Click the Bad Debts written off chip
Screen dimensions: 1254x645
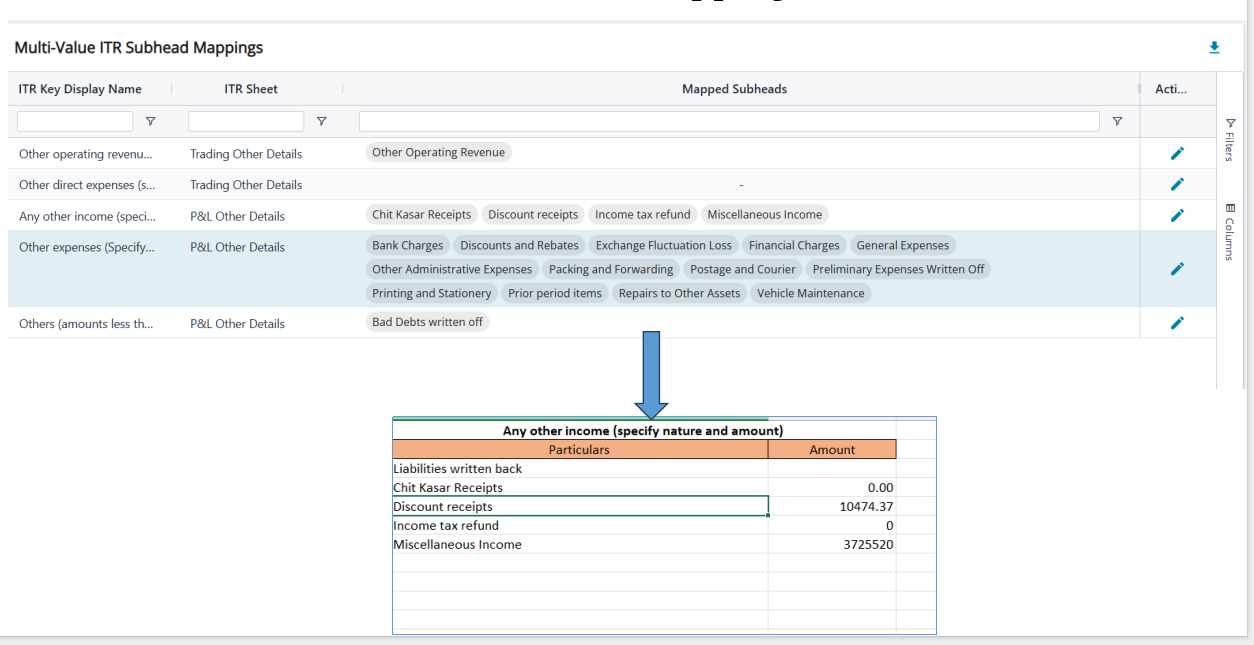pyautogui.click(x=427, y=322)
